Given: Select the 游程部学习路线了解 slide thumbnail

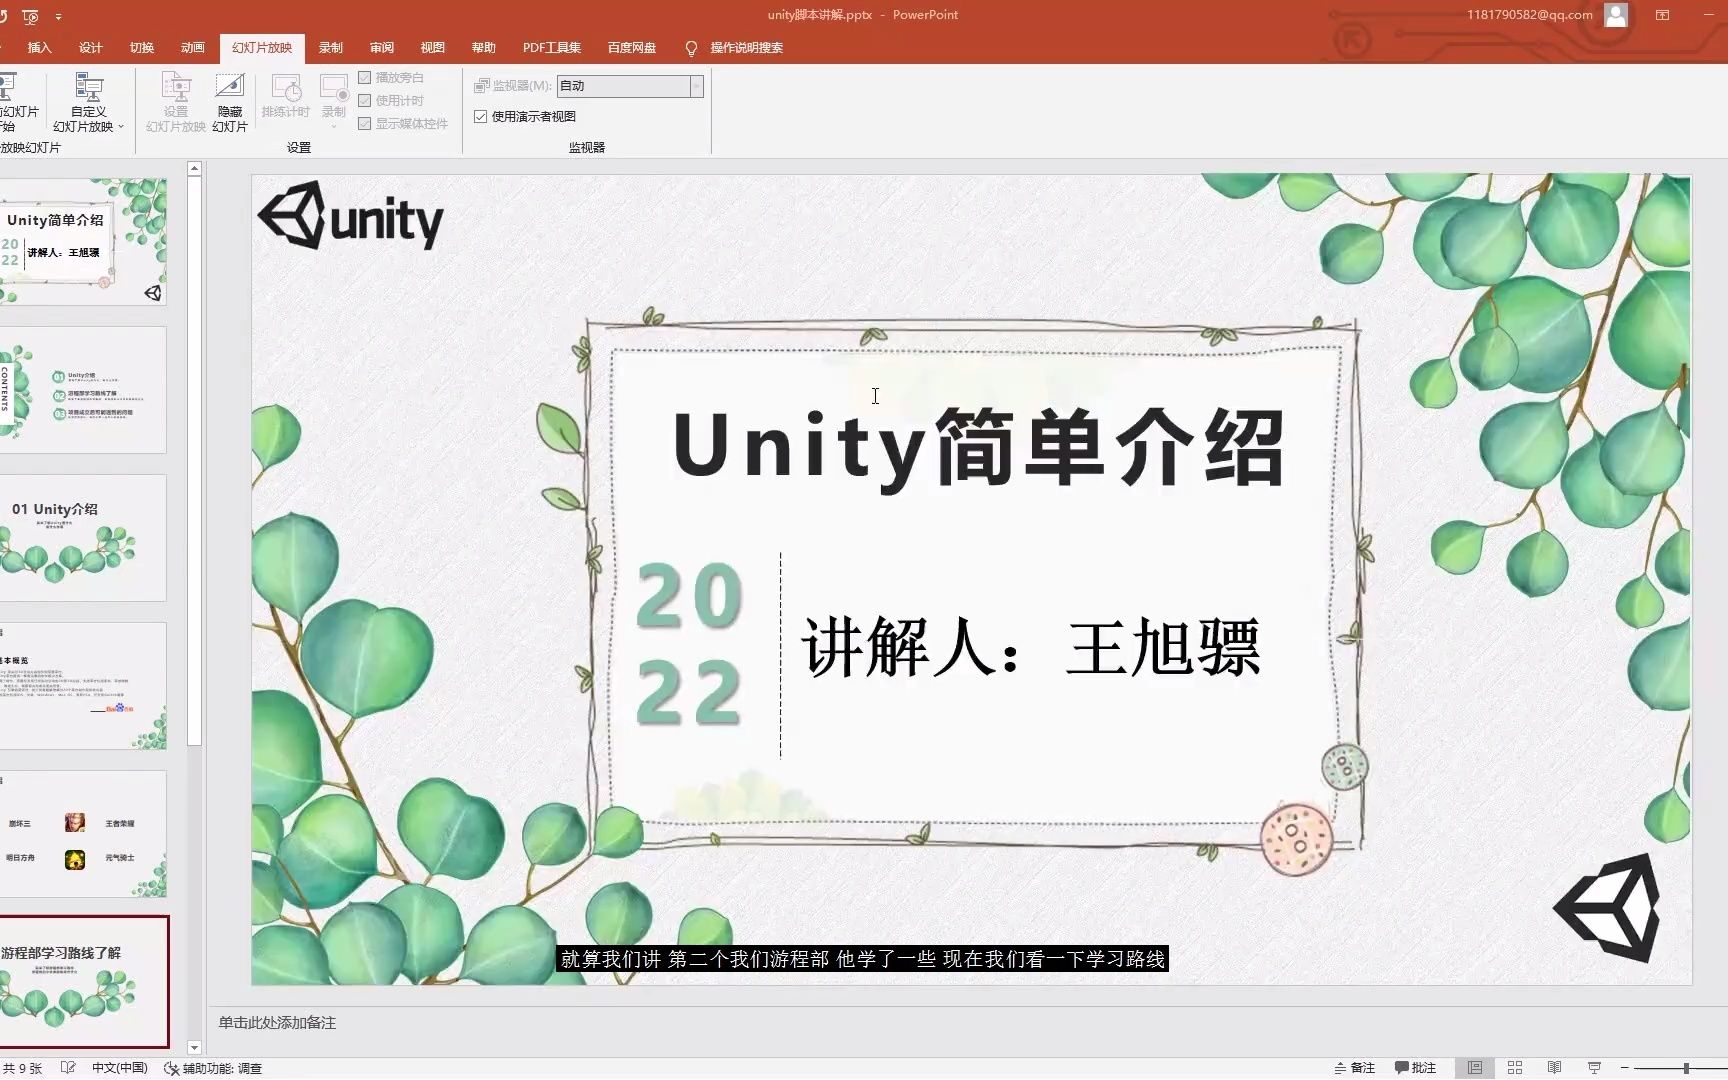Looking at the screenshot, I should click(83, 982).
